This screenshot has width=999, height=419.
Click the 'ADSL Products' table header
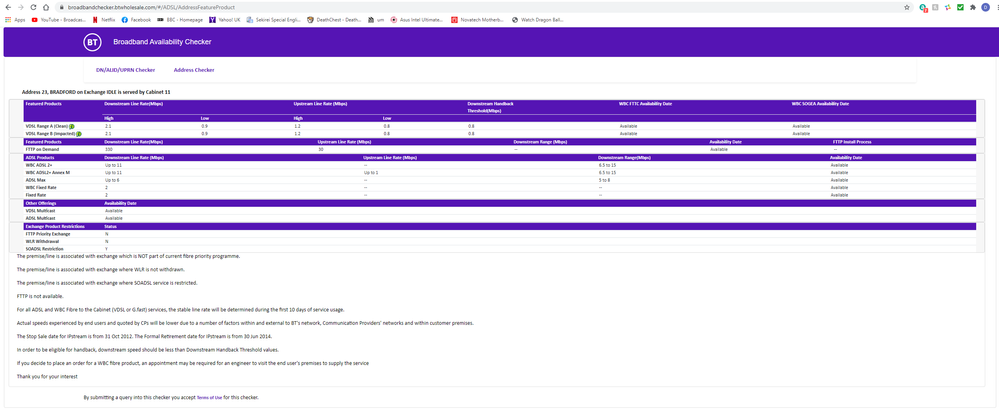click(38, 157)
